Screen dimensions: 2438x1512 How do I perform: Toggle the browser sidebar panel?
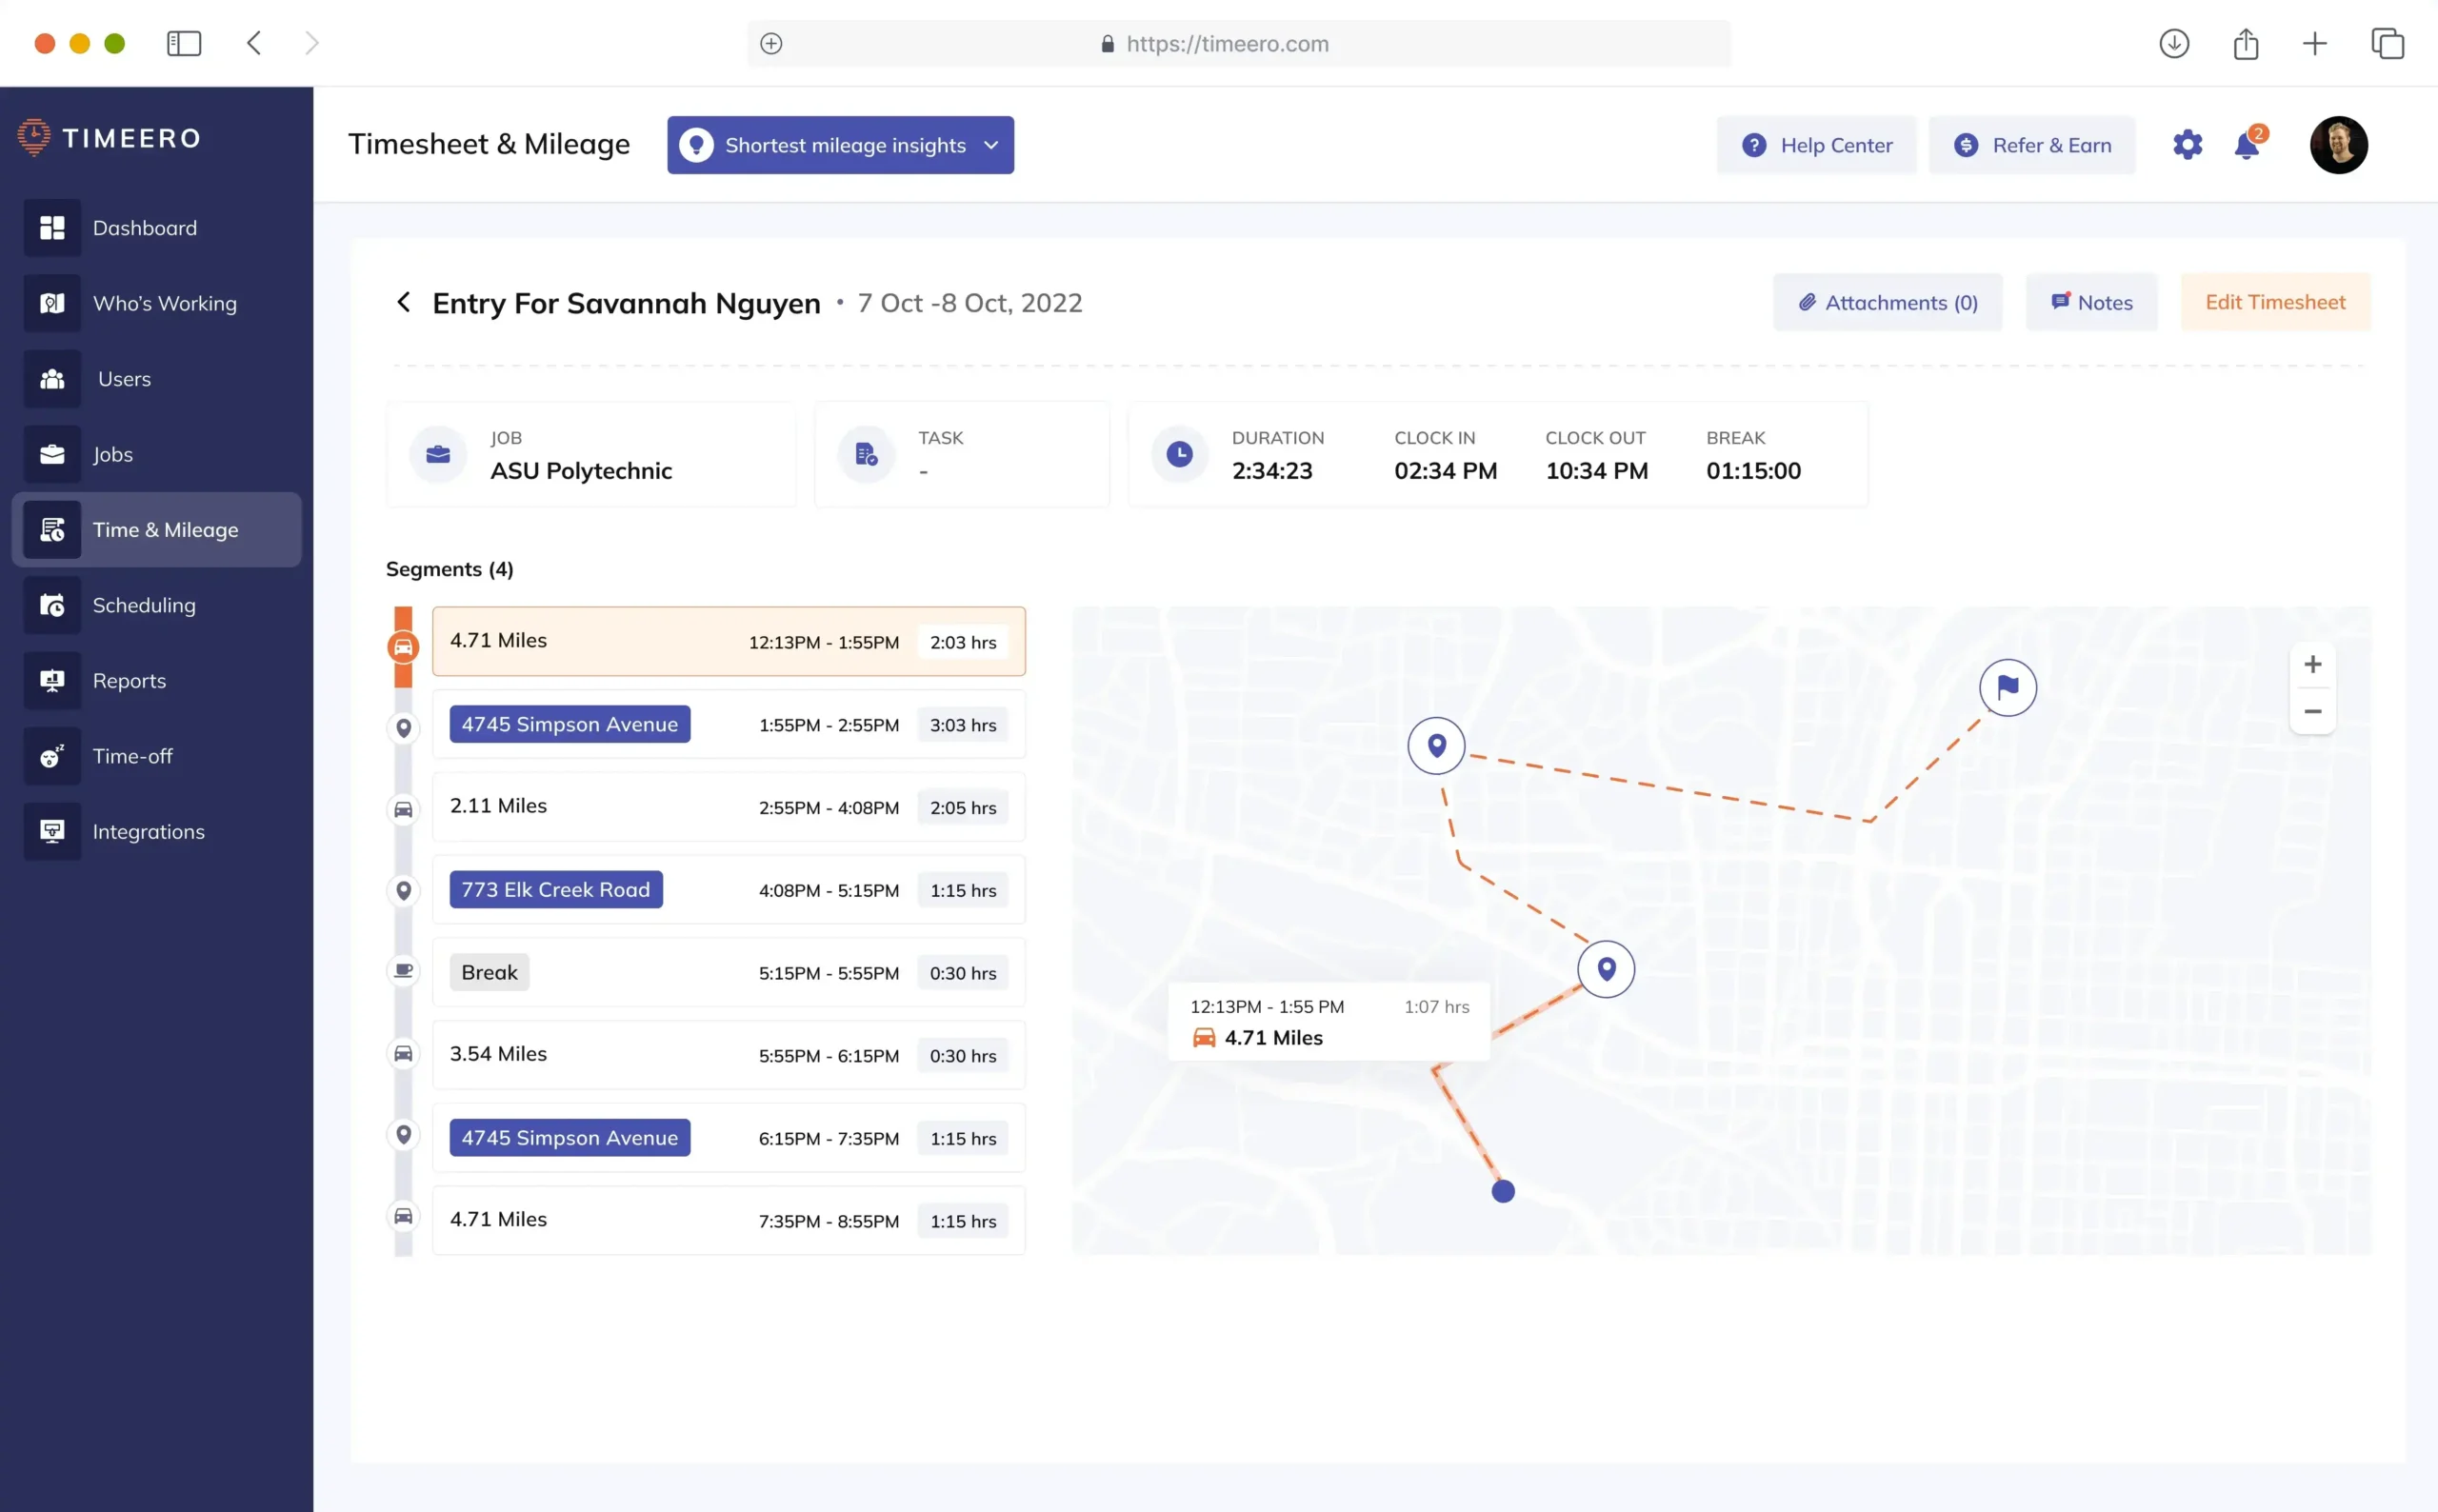[x=184, y=43]
